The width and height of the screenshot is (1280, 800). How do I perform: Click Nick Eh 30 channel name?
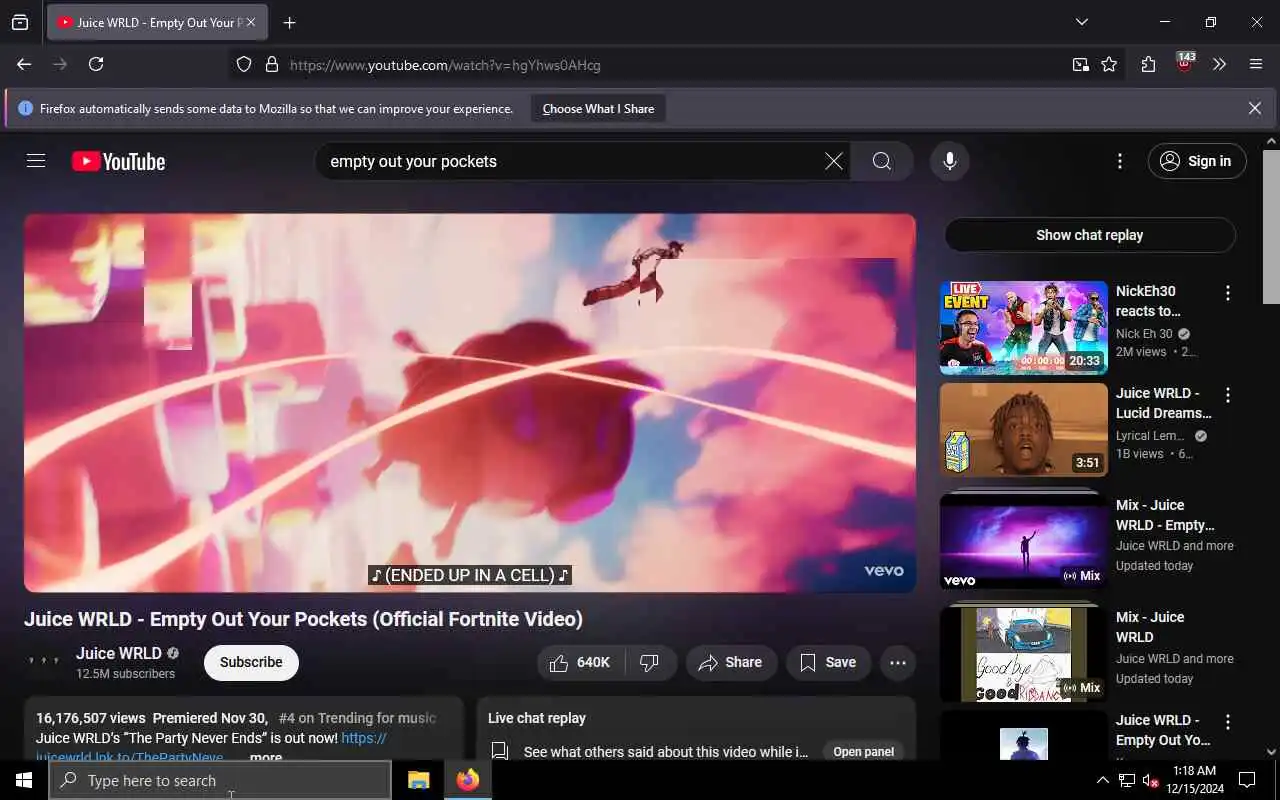click(1144, 334)
